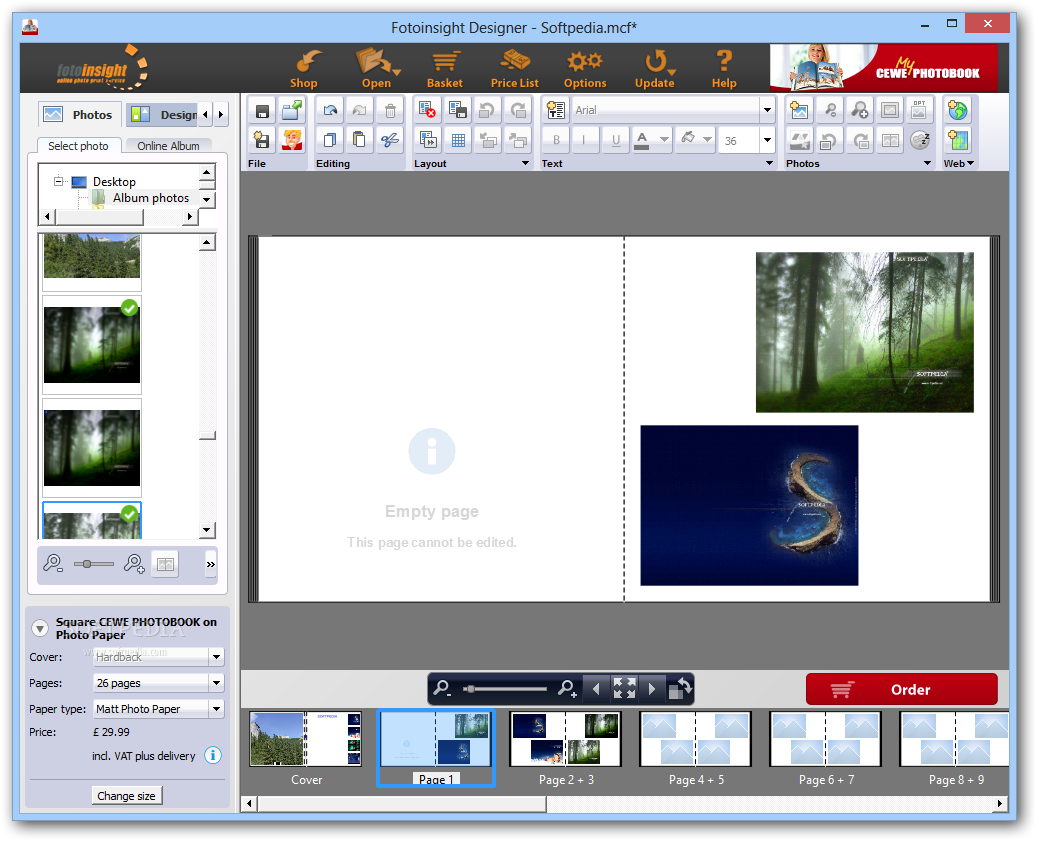Click the Delete layout icon with red X
1037x841 pixels.
427,110
